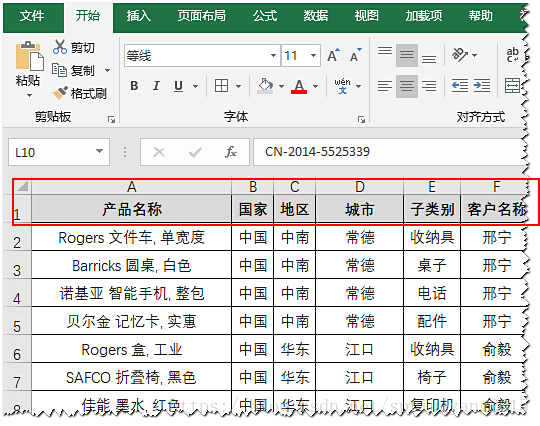Switch to 帮助 tab

(480, 16)
